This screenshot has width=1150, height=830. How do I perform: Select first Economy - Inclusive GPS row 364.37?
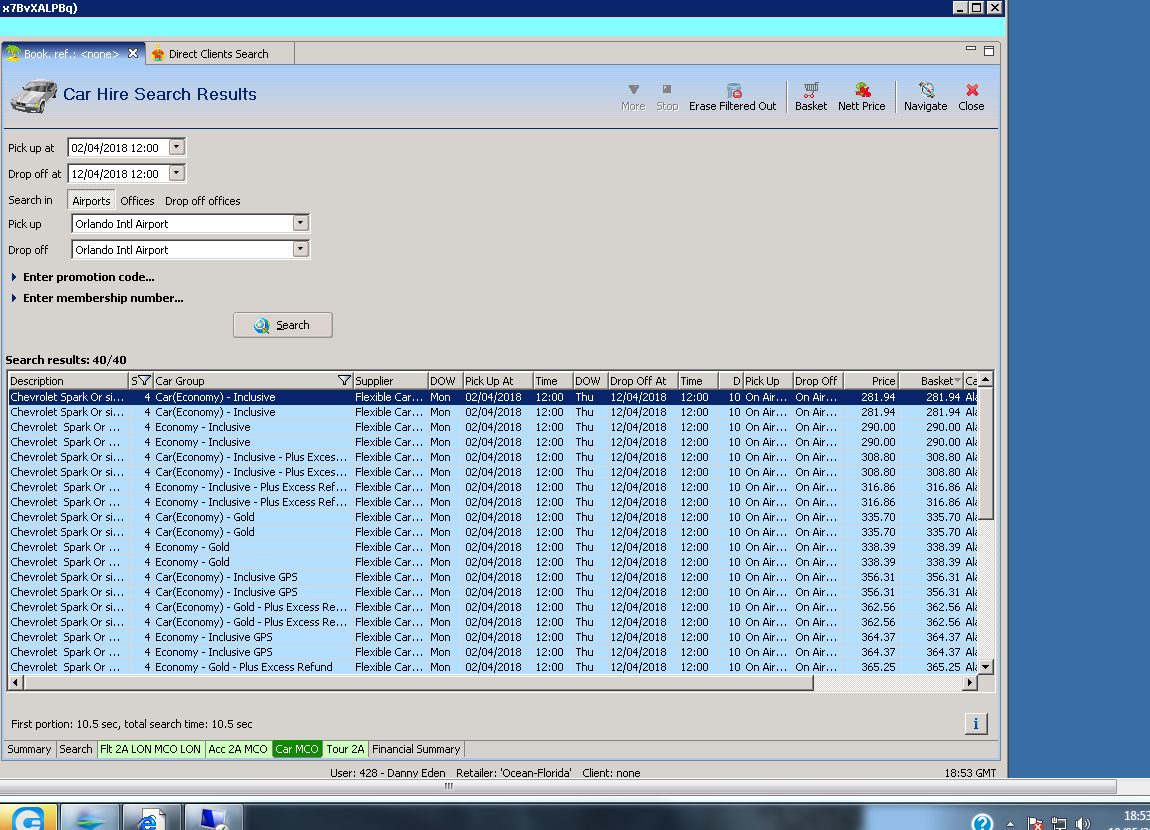point(493,637)
